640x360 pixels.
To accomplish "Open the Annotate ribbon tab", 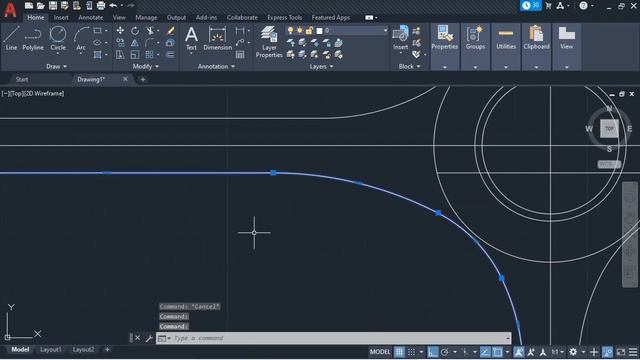I will click(x=91, y=18).
